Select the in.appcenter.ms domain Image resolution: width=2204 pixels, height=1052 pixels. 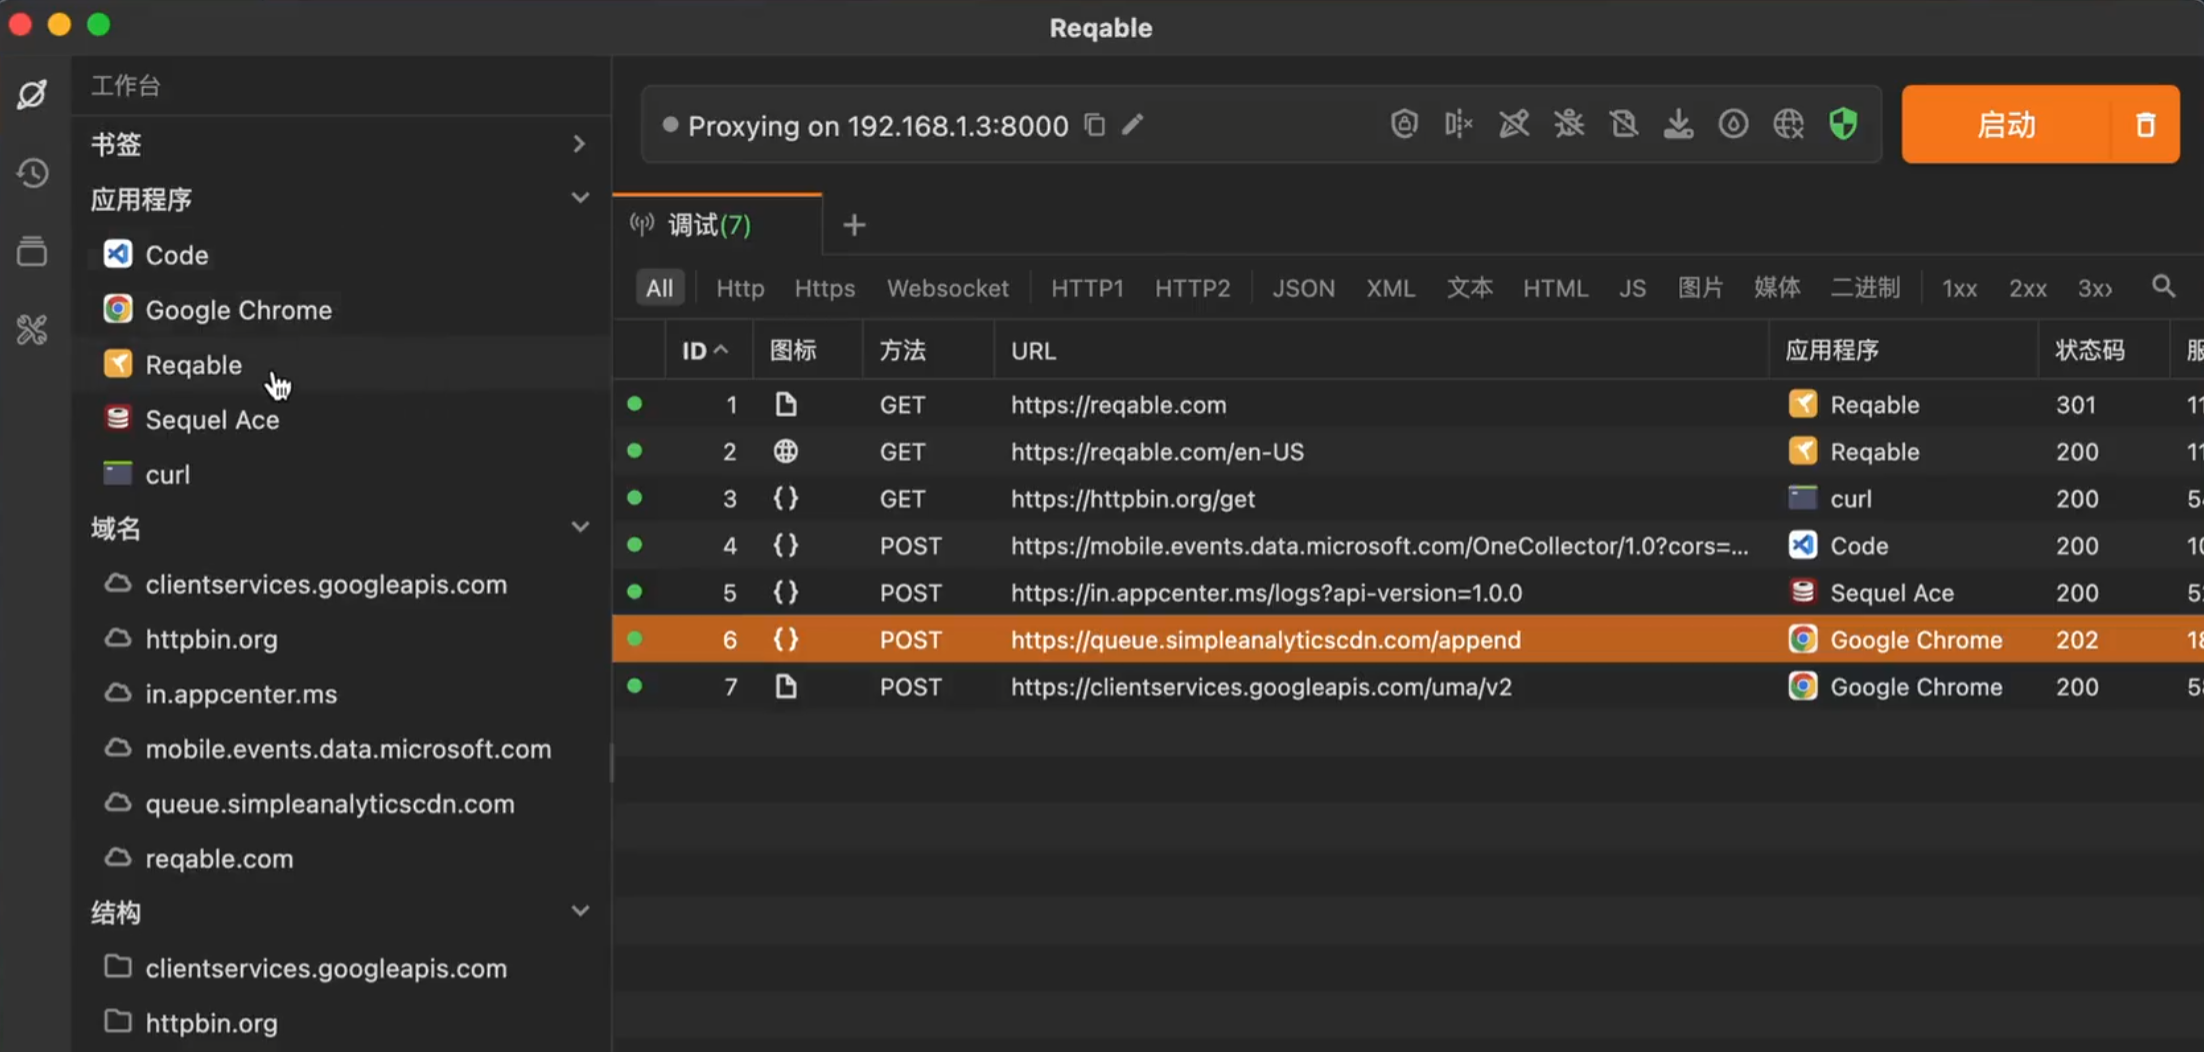click(x=340, y=693)
